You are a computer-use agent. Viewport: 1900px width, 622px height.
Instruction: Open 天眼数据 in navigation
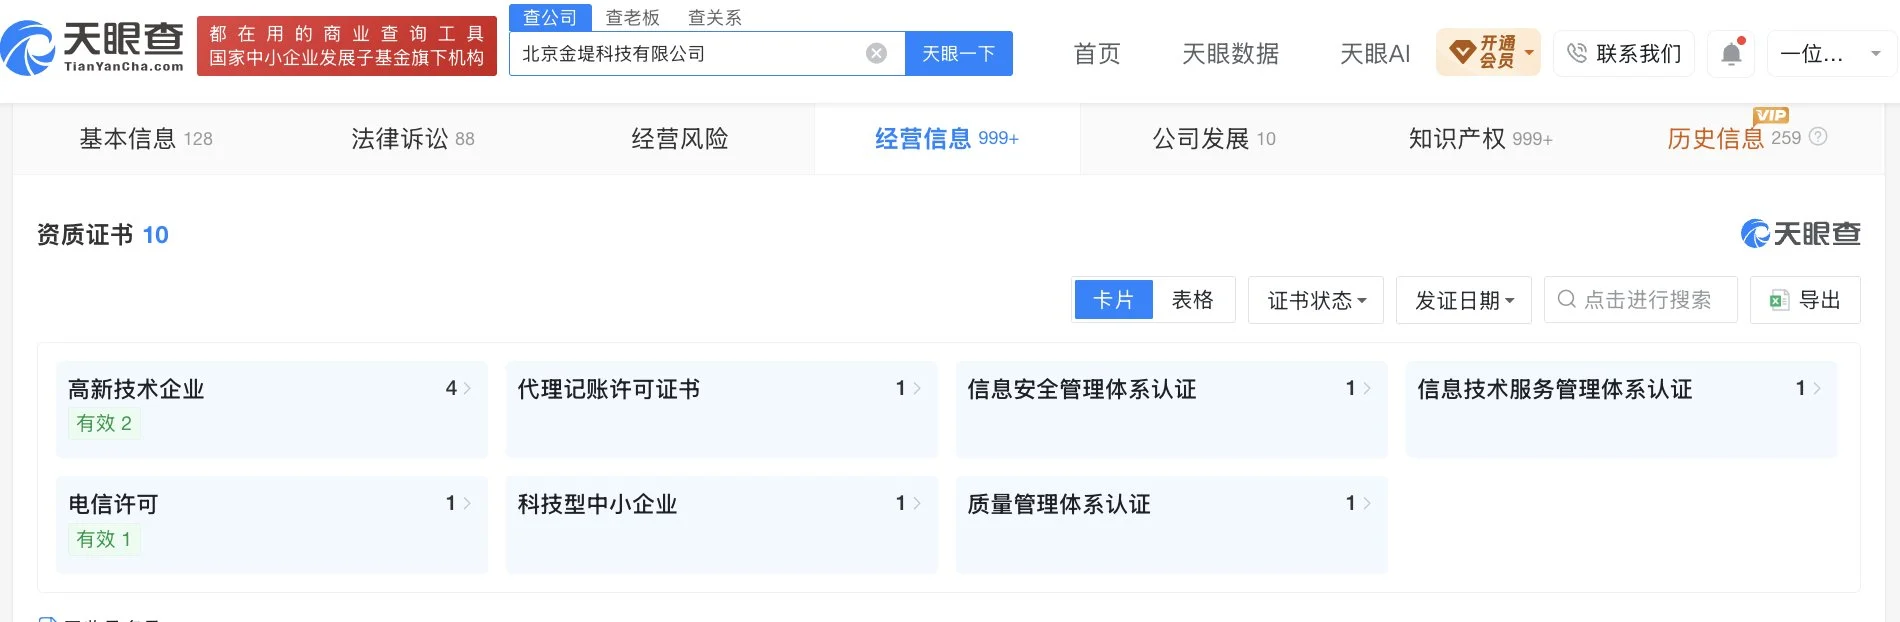pos(1230,53)
